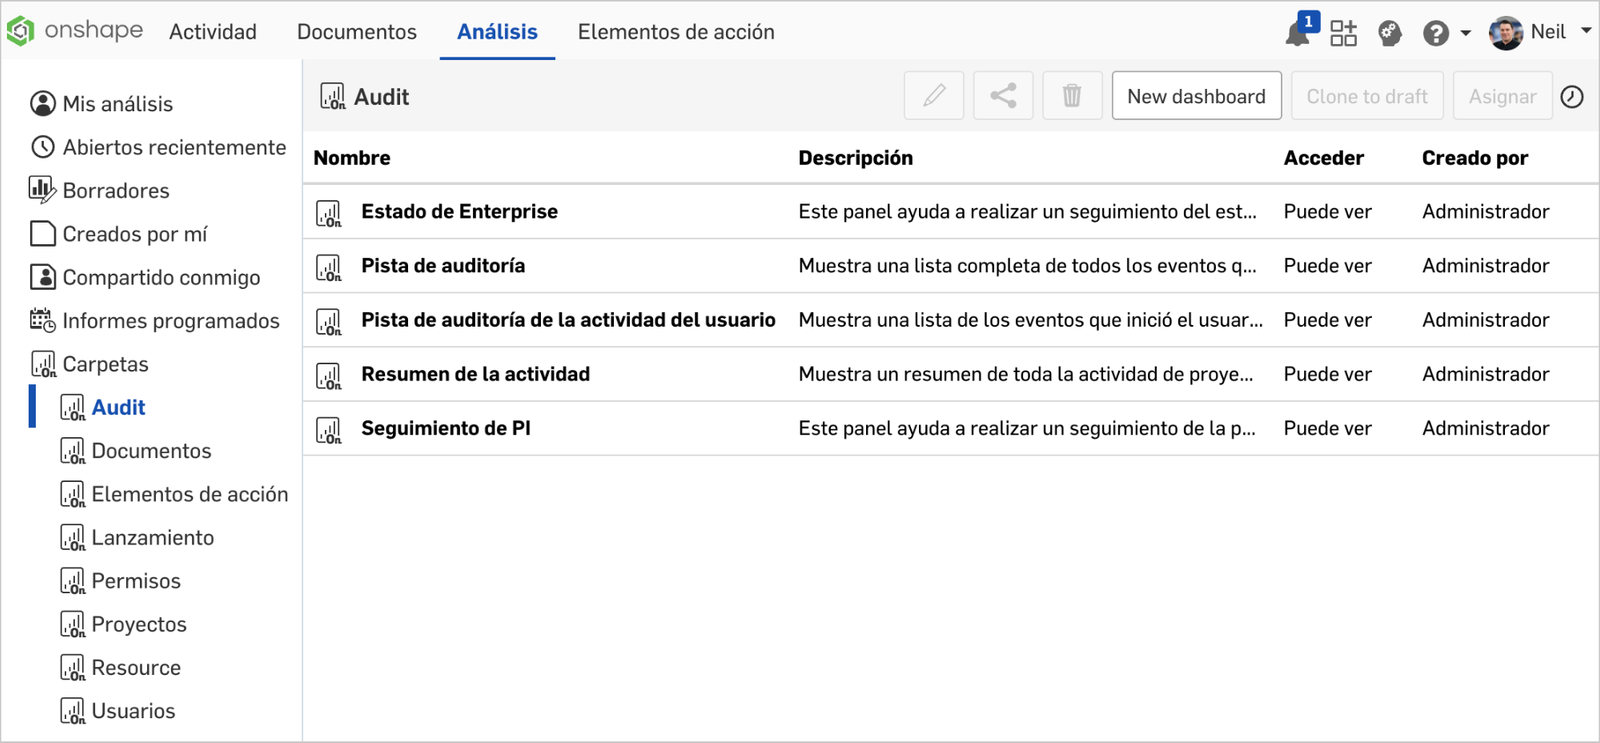The height and width of the screenshot is (743, 1600).
Task: Expand the Carpetas folder tree
Action: (105, 364)
